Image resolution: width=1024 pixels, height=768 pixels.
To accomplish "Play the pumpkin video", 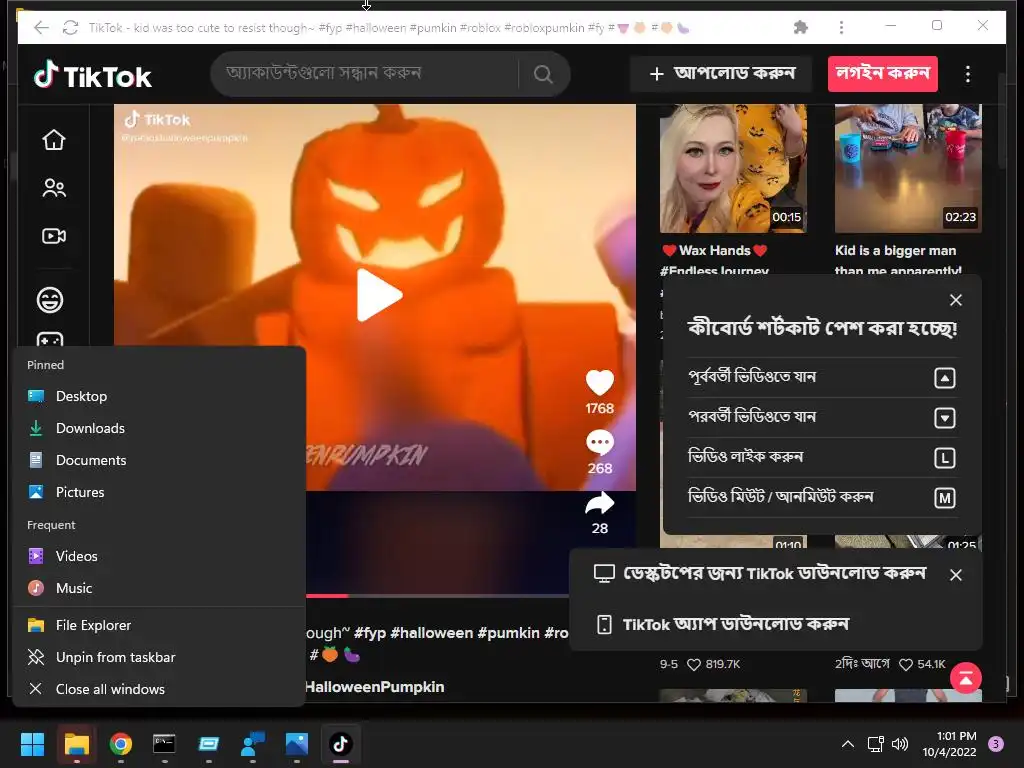I will point(378,295).
